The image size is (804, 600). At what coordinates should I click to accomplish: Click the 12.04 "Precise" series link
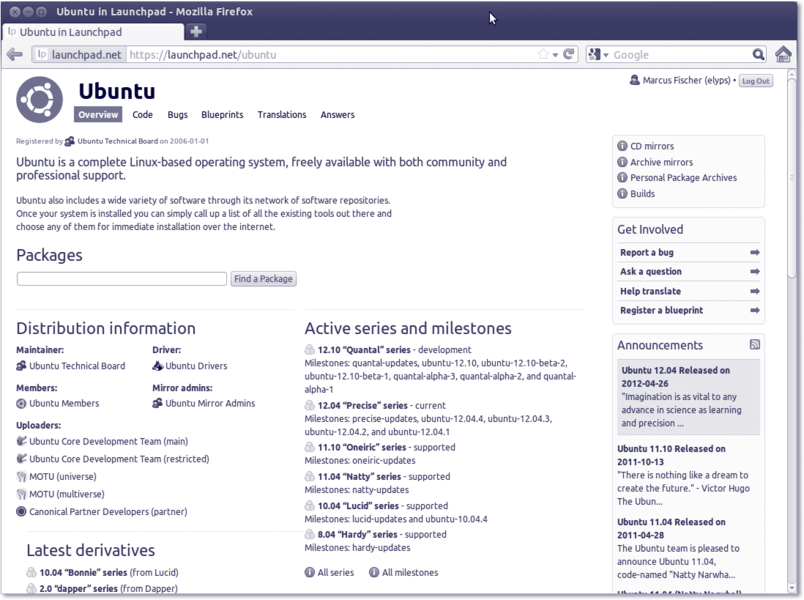[x=364, y=405]
